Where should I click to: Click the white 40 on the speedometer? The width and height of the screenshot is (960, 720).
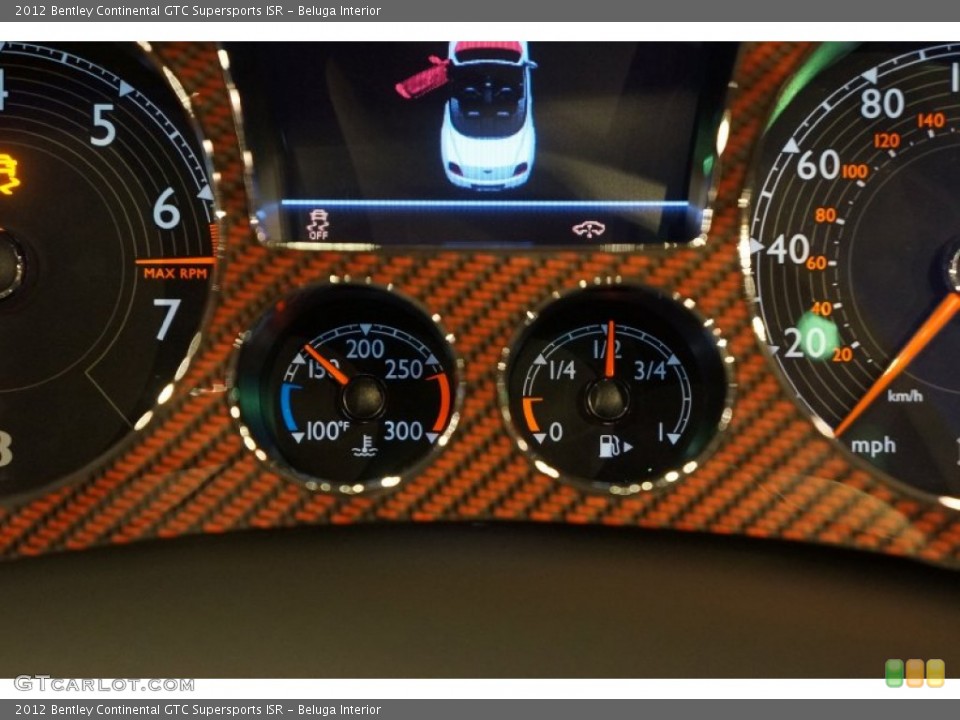pyautogui.click(x=787, y=249)
